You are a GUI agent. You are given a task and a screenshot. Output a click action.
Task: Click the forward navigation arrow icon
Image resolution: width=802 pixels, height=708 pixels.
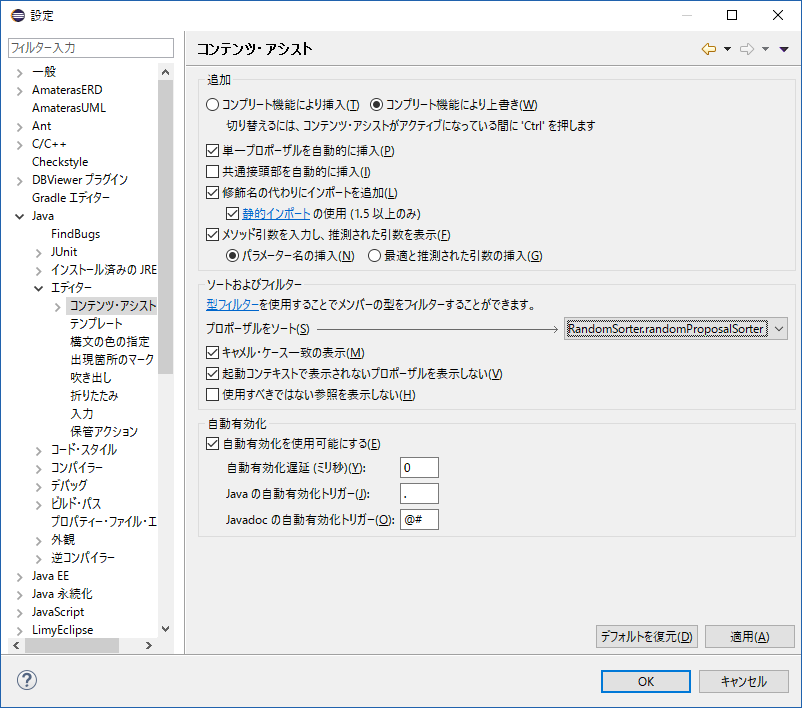[747, 49]
